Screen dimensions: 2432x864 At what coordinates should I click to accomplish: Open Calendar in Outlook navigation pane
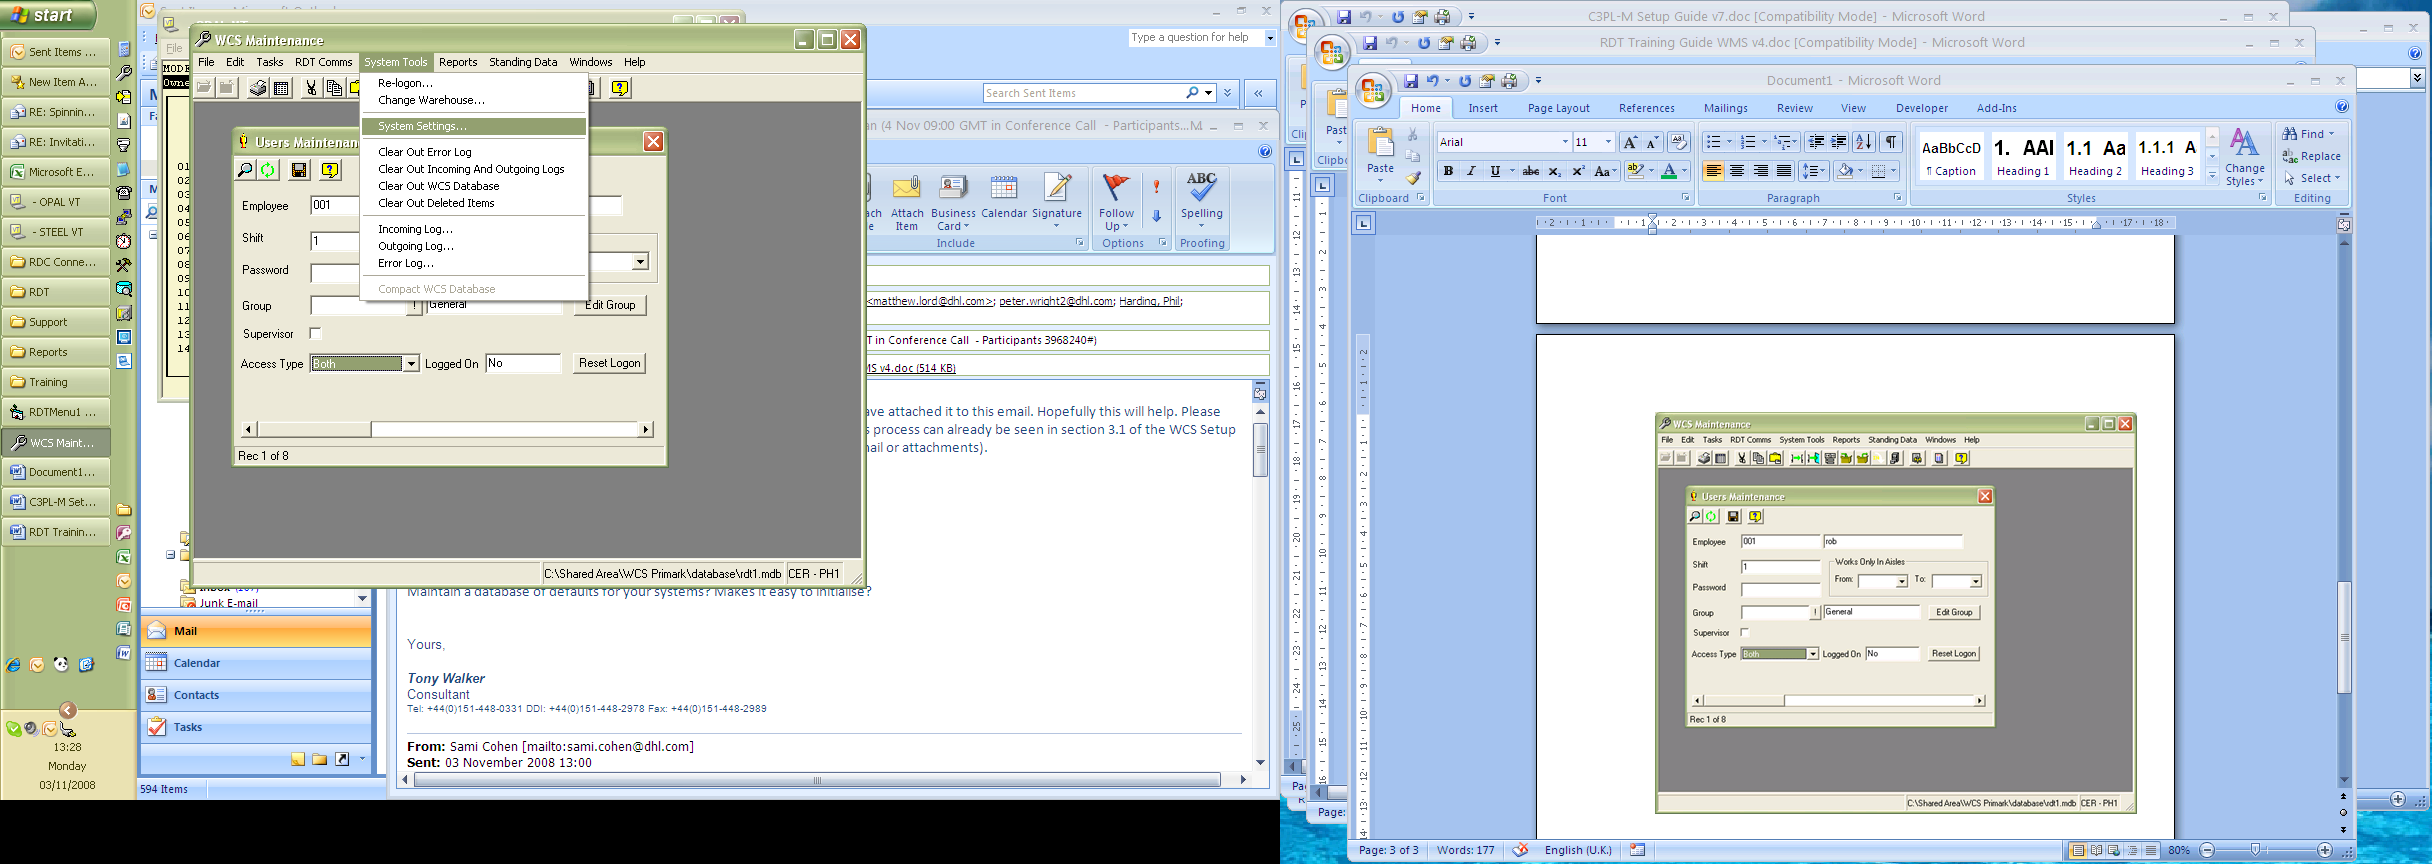[x=256, y=663]
